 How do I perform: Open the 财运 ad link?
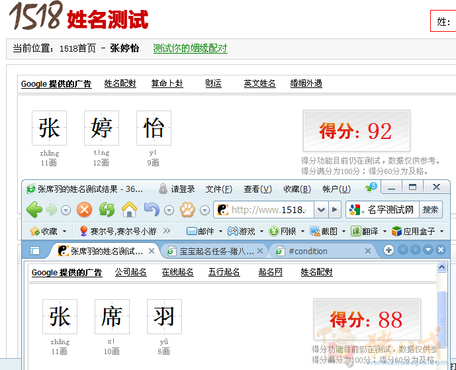[x=213, y=83]
